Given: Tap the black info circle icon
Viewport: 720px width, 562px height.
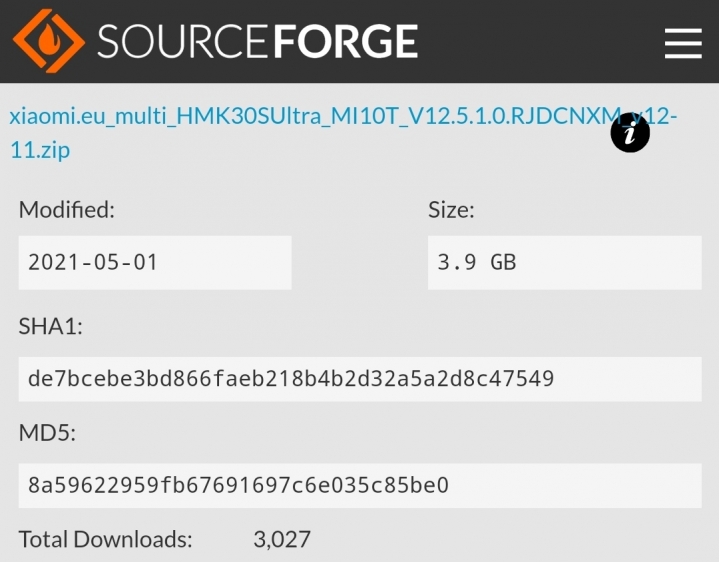Looking at the screenshot, I should [630, 133].
